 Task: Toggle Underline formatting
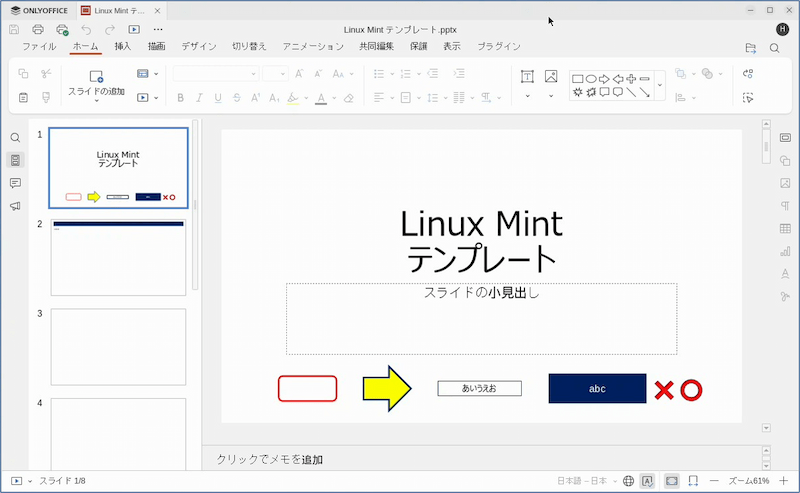(218, 98)
